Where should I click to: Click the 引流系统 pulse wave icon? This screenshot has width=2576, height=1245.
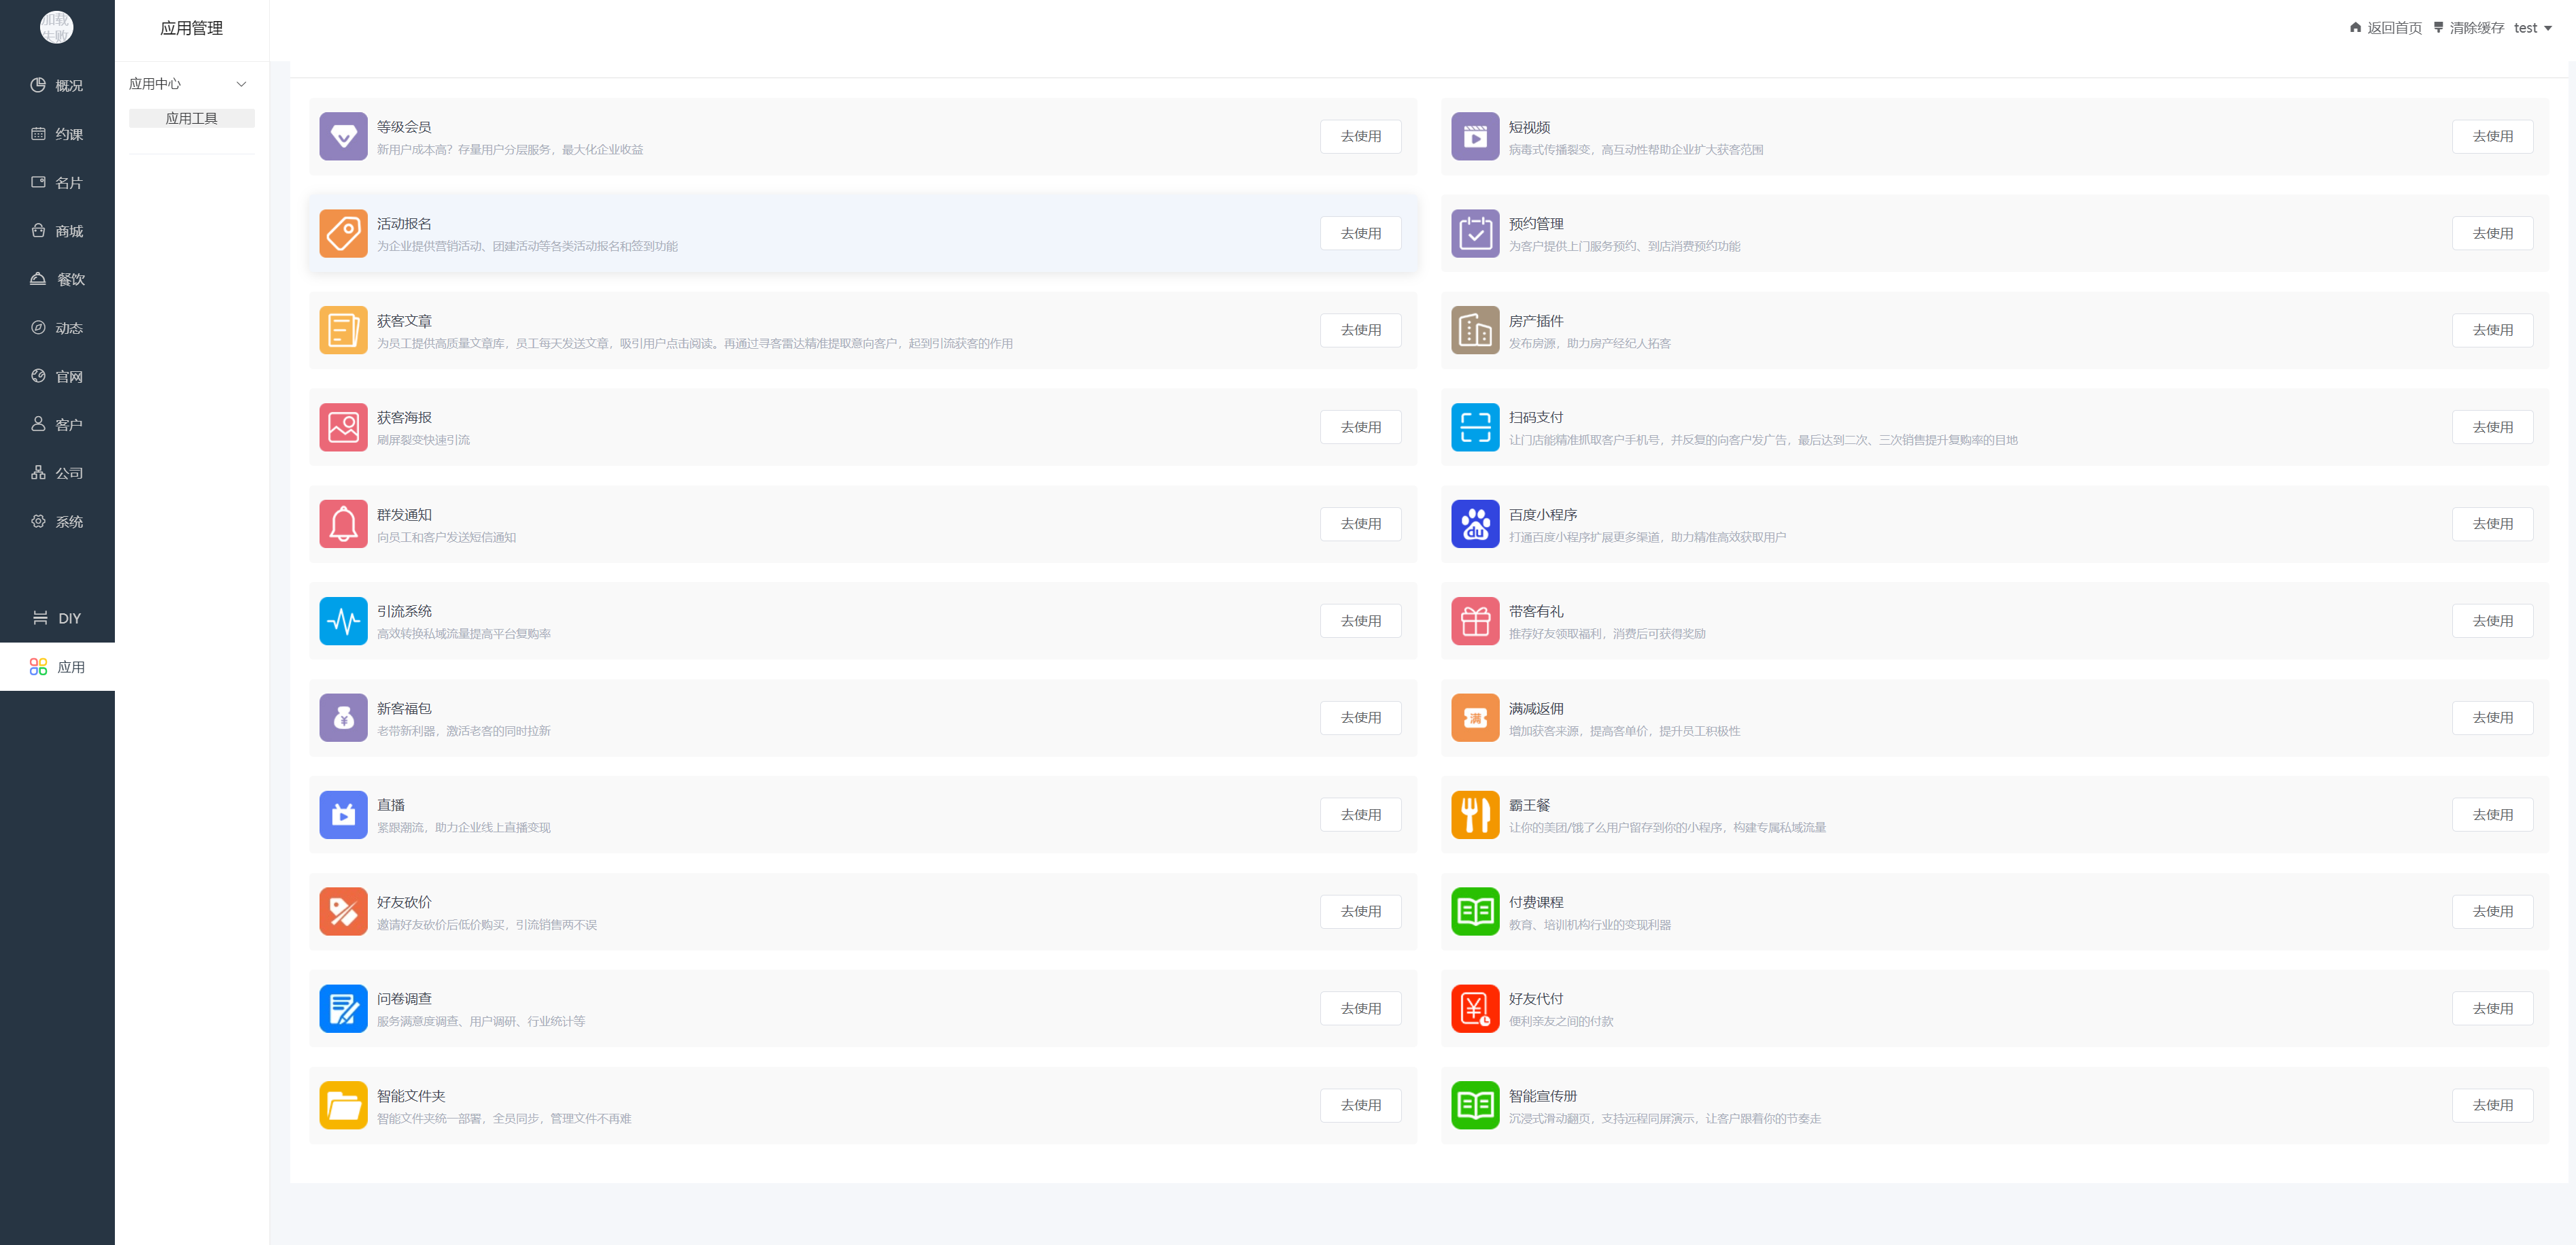point(343,621)
